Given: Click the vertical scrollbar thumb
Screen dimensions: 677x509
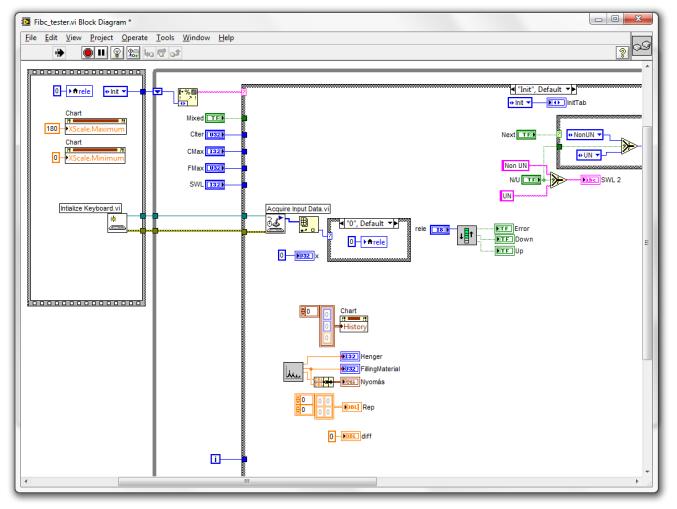Looking at the screenshot, I should click(646, 243).
